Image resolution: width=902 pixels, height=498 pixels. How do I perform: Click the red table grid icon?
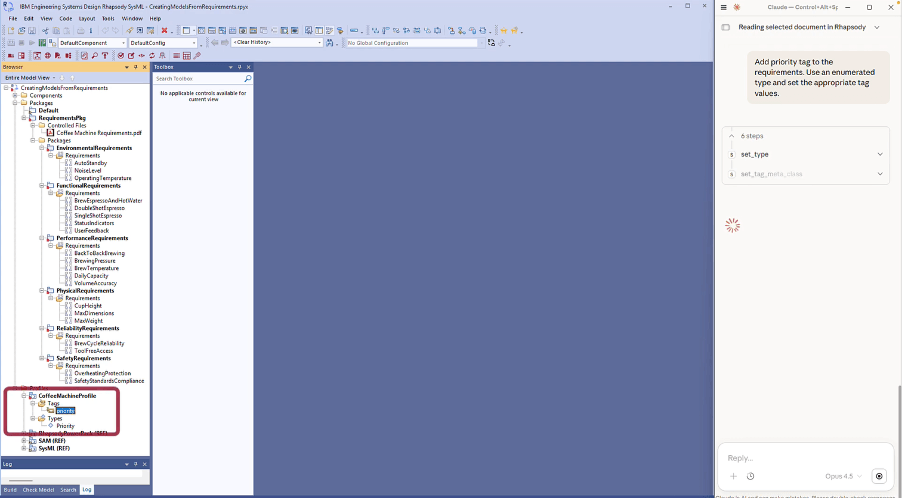pos(187,55)
